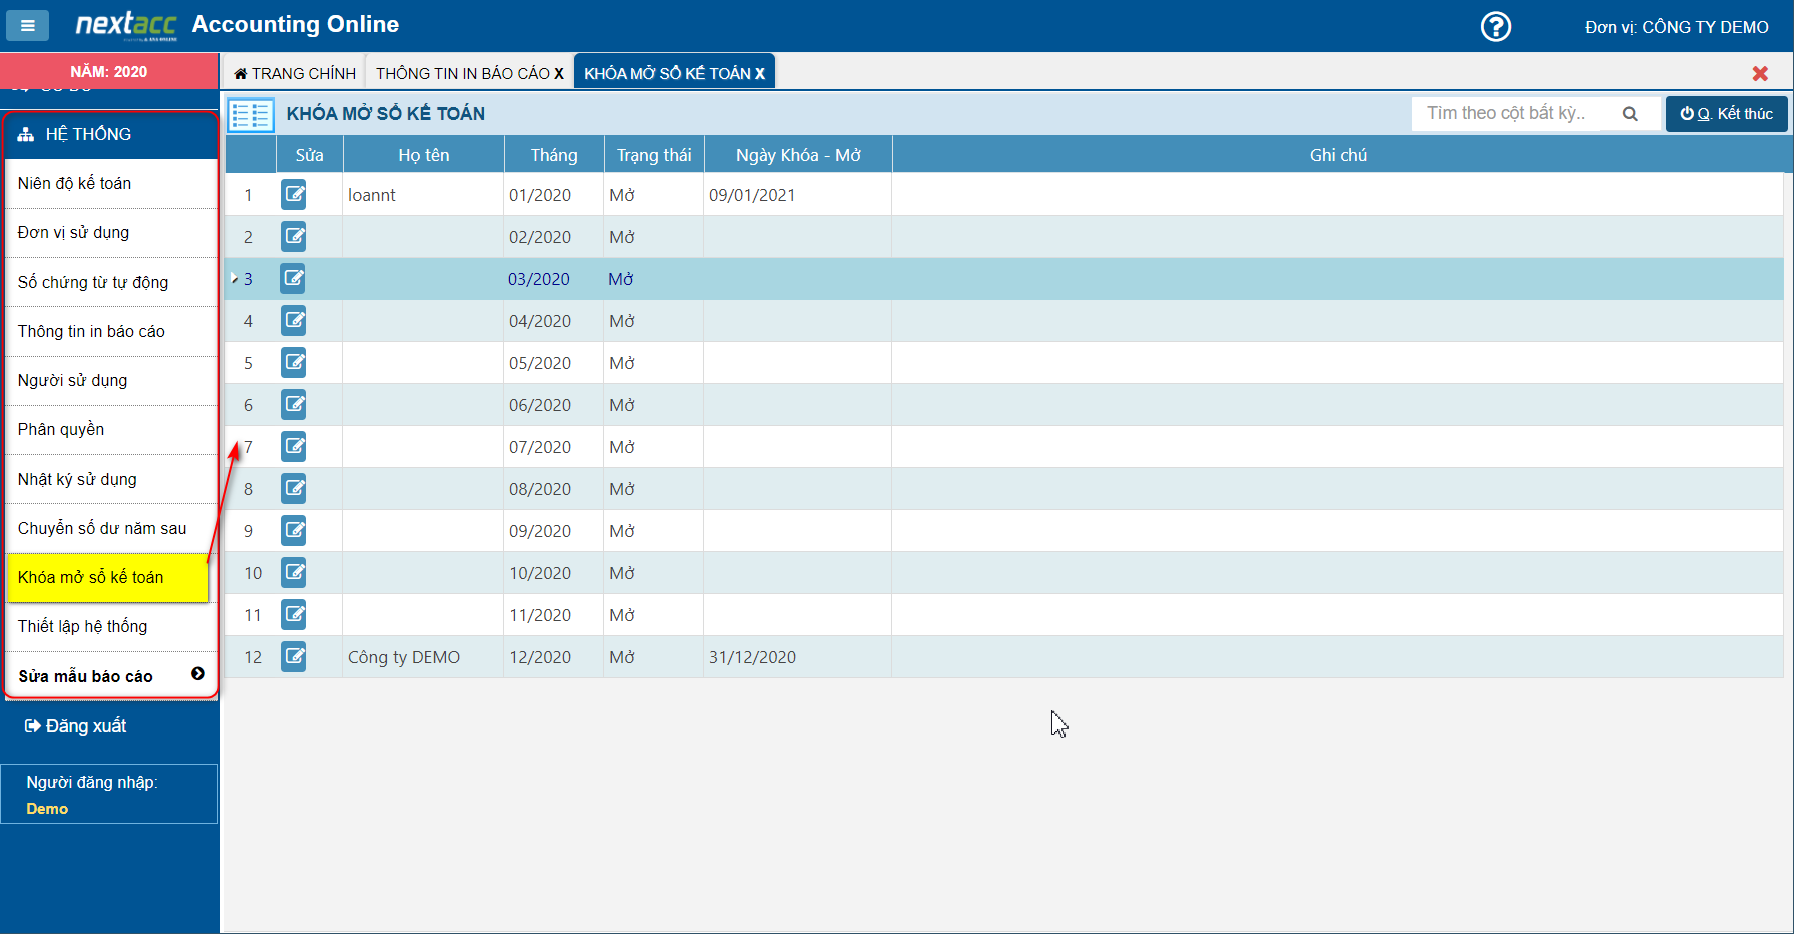
Task: Open edit for the 06/2020 row
Action: 294,405
